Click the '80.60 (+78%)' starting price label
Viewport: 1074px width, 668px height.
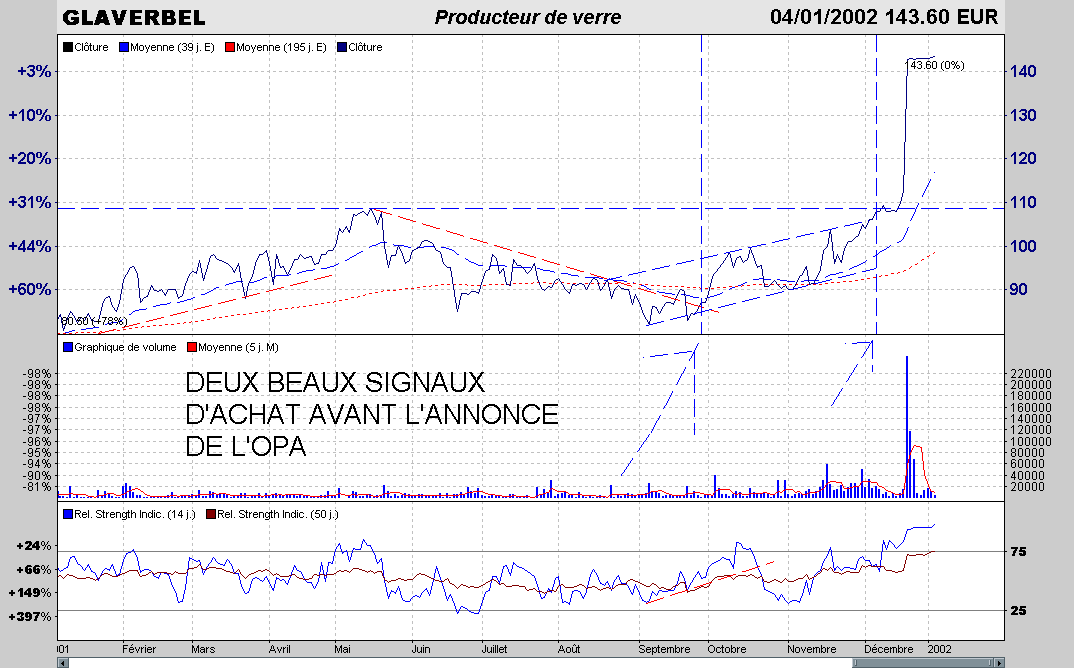94,321
